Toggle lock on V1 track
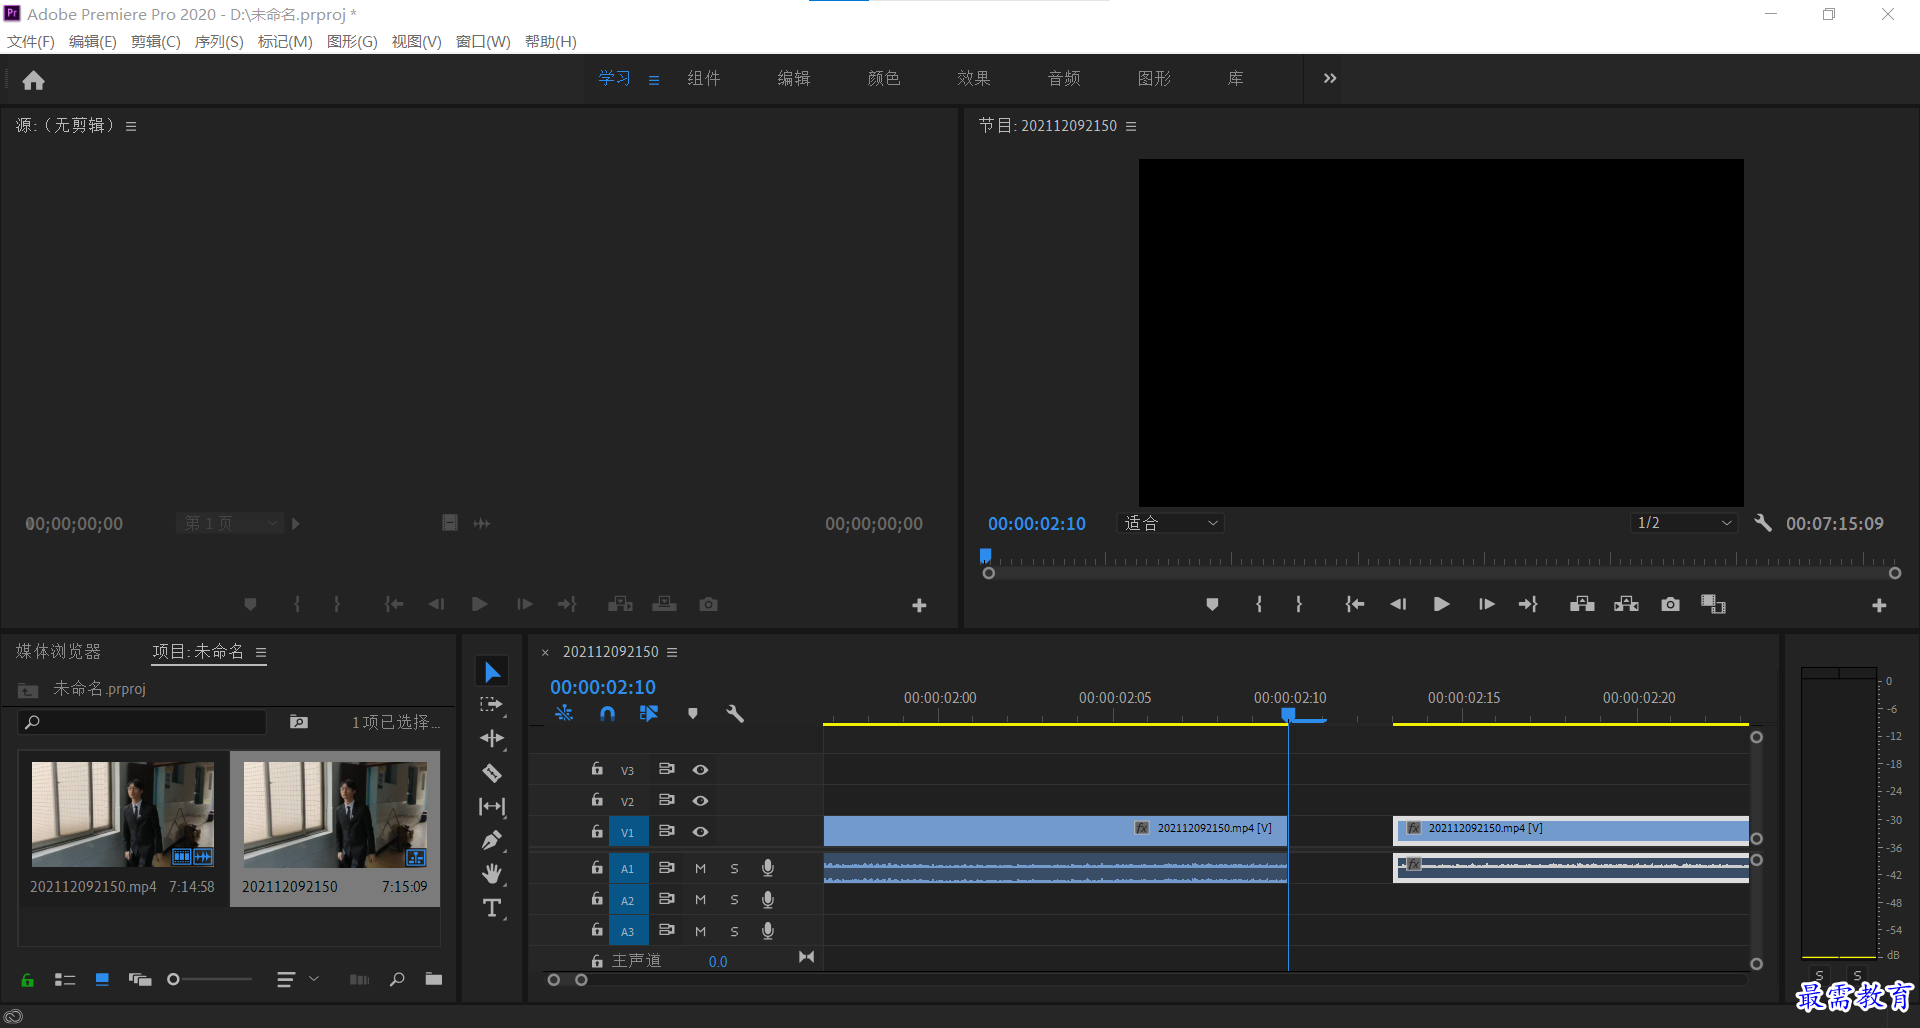 point(596,831)
